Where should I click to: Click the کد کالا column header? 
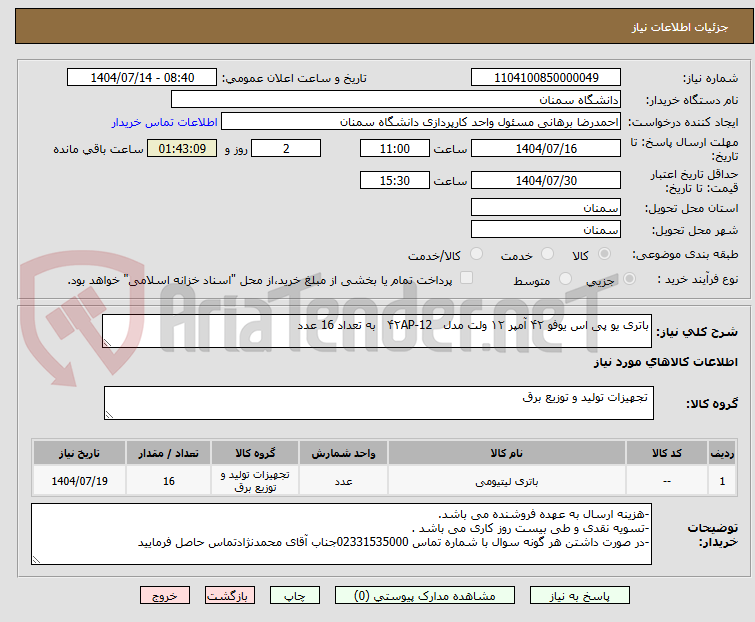(666, 453)
